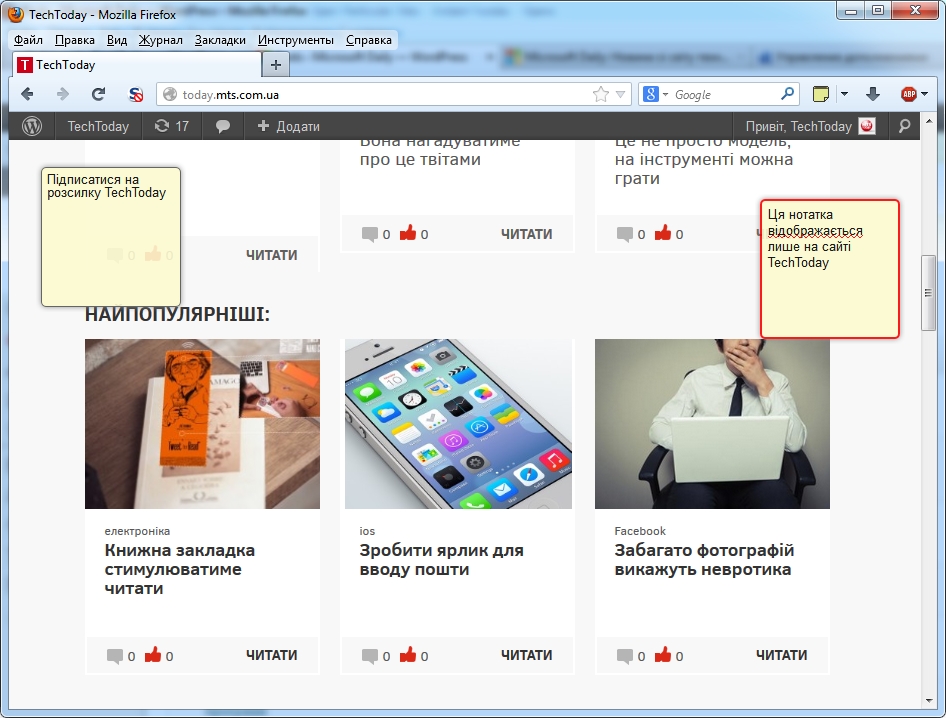Open the Инструменты menu
The width and height of the screenshot is (946, 718).
tap(295, 40)
